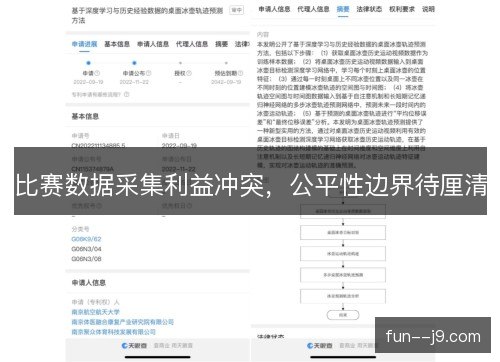Select 代理人信息 tab on right screen
500x362 pixels.
(313, 9)
